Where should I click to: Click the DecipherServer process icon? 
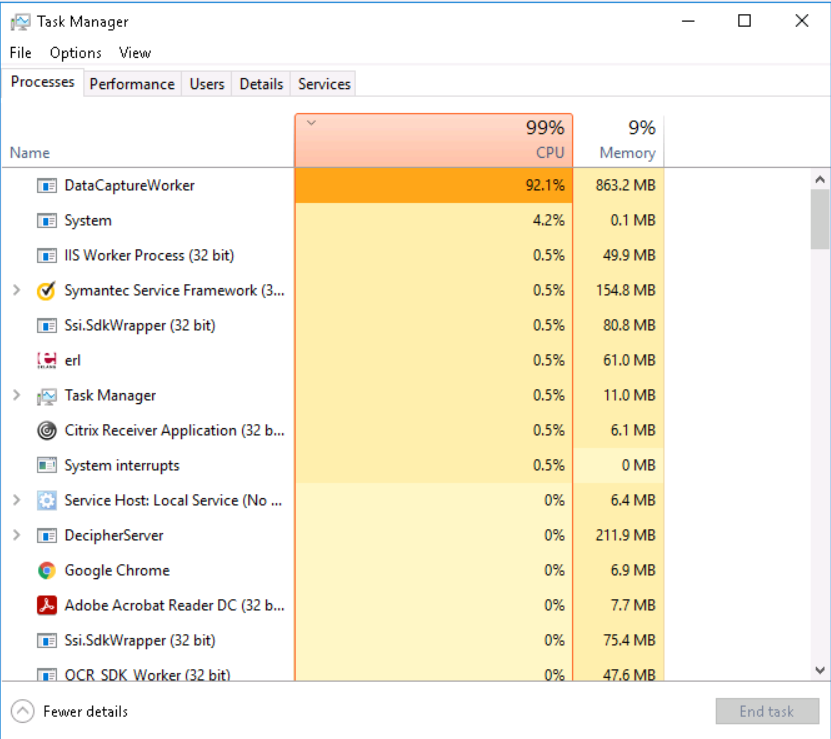point(47,535)
